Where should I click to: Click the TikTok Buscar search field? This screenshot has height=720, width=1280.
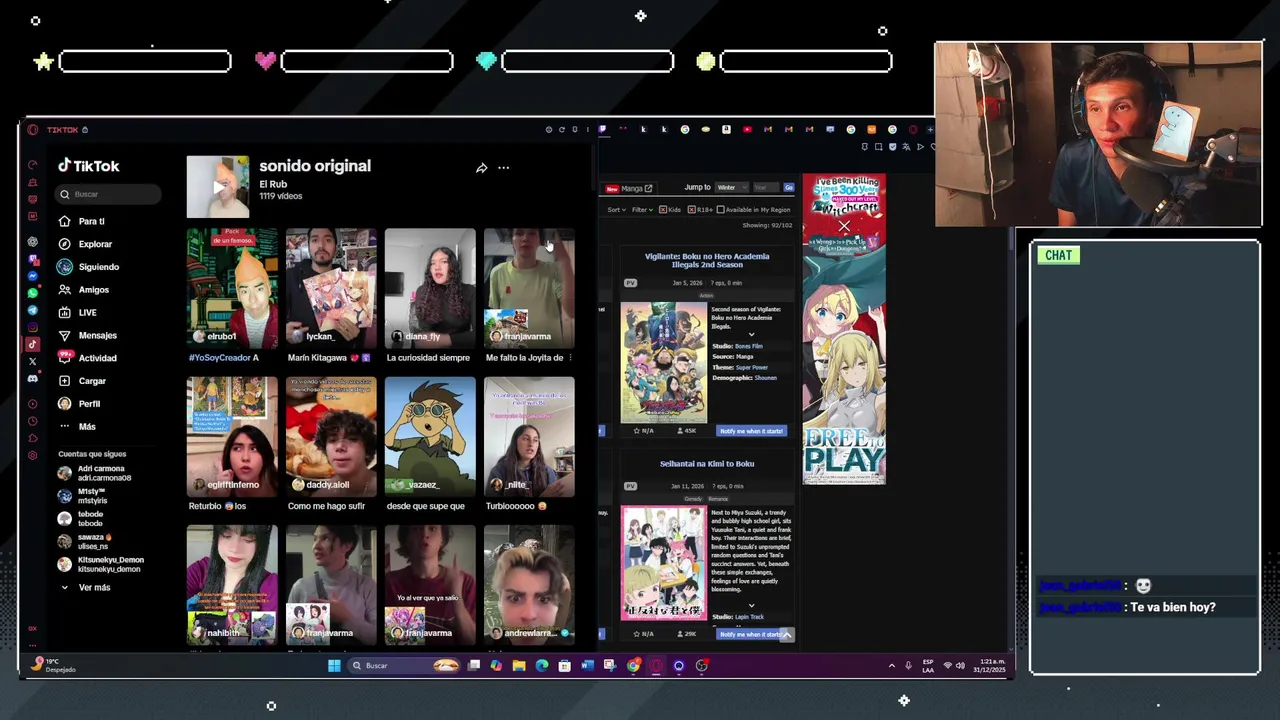coord(108,194)
